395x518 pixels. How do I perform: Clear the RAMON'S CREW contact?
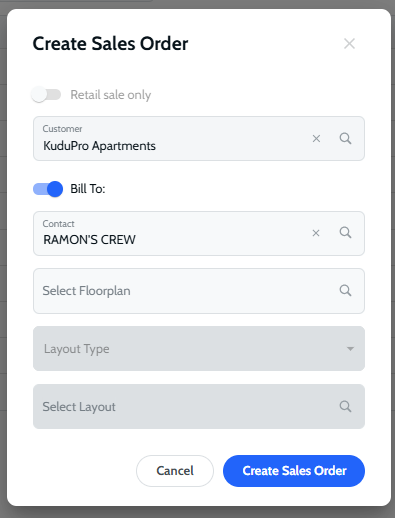point(316,233)
